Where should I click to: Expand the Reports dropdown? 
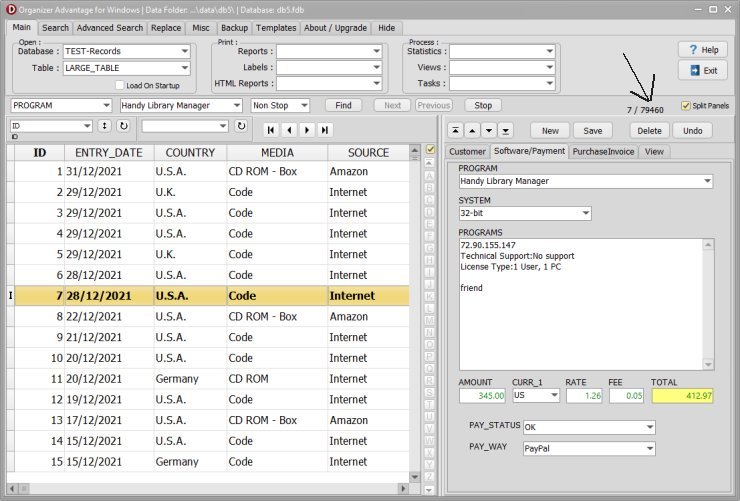376,51
